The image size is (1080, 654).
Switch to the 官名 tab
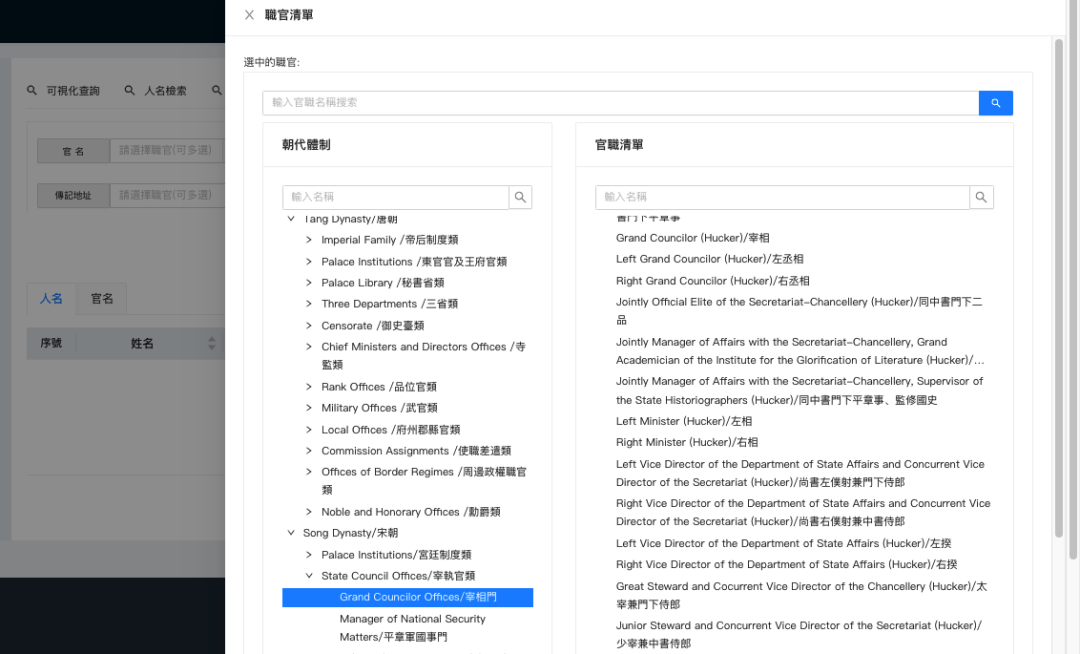pyautogui.click(x=102, y=298)
